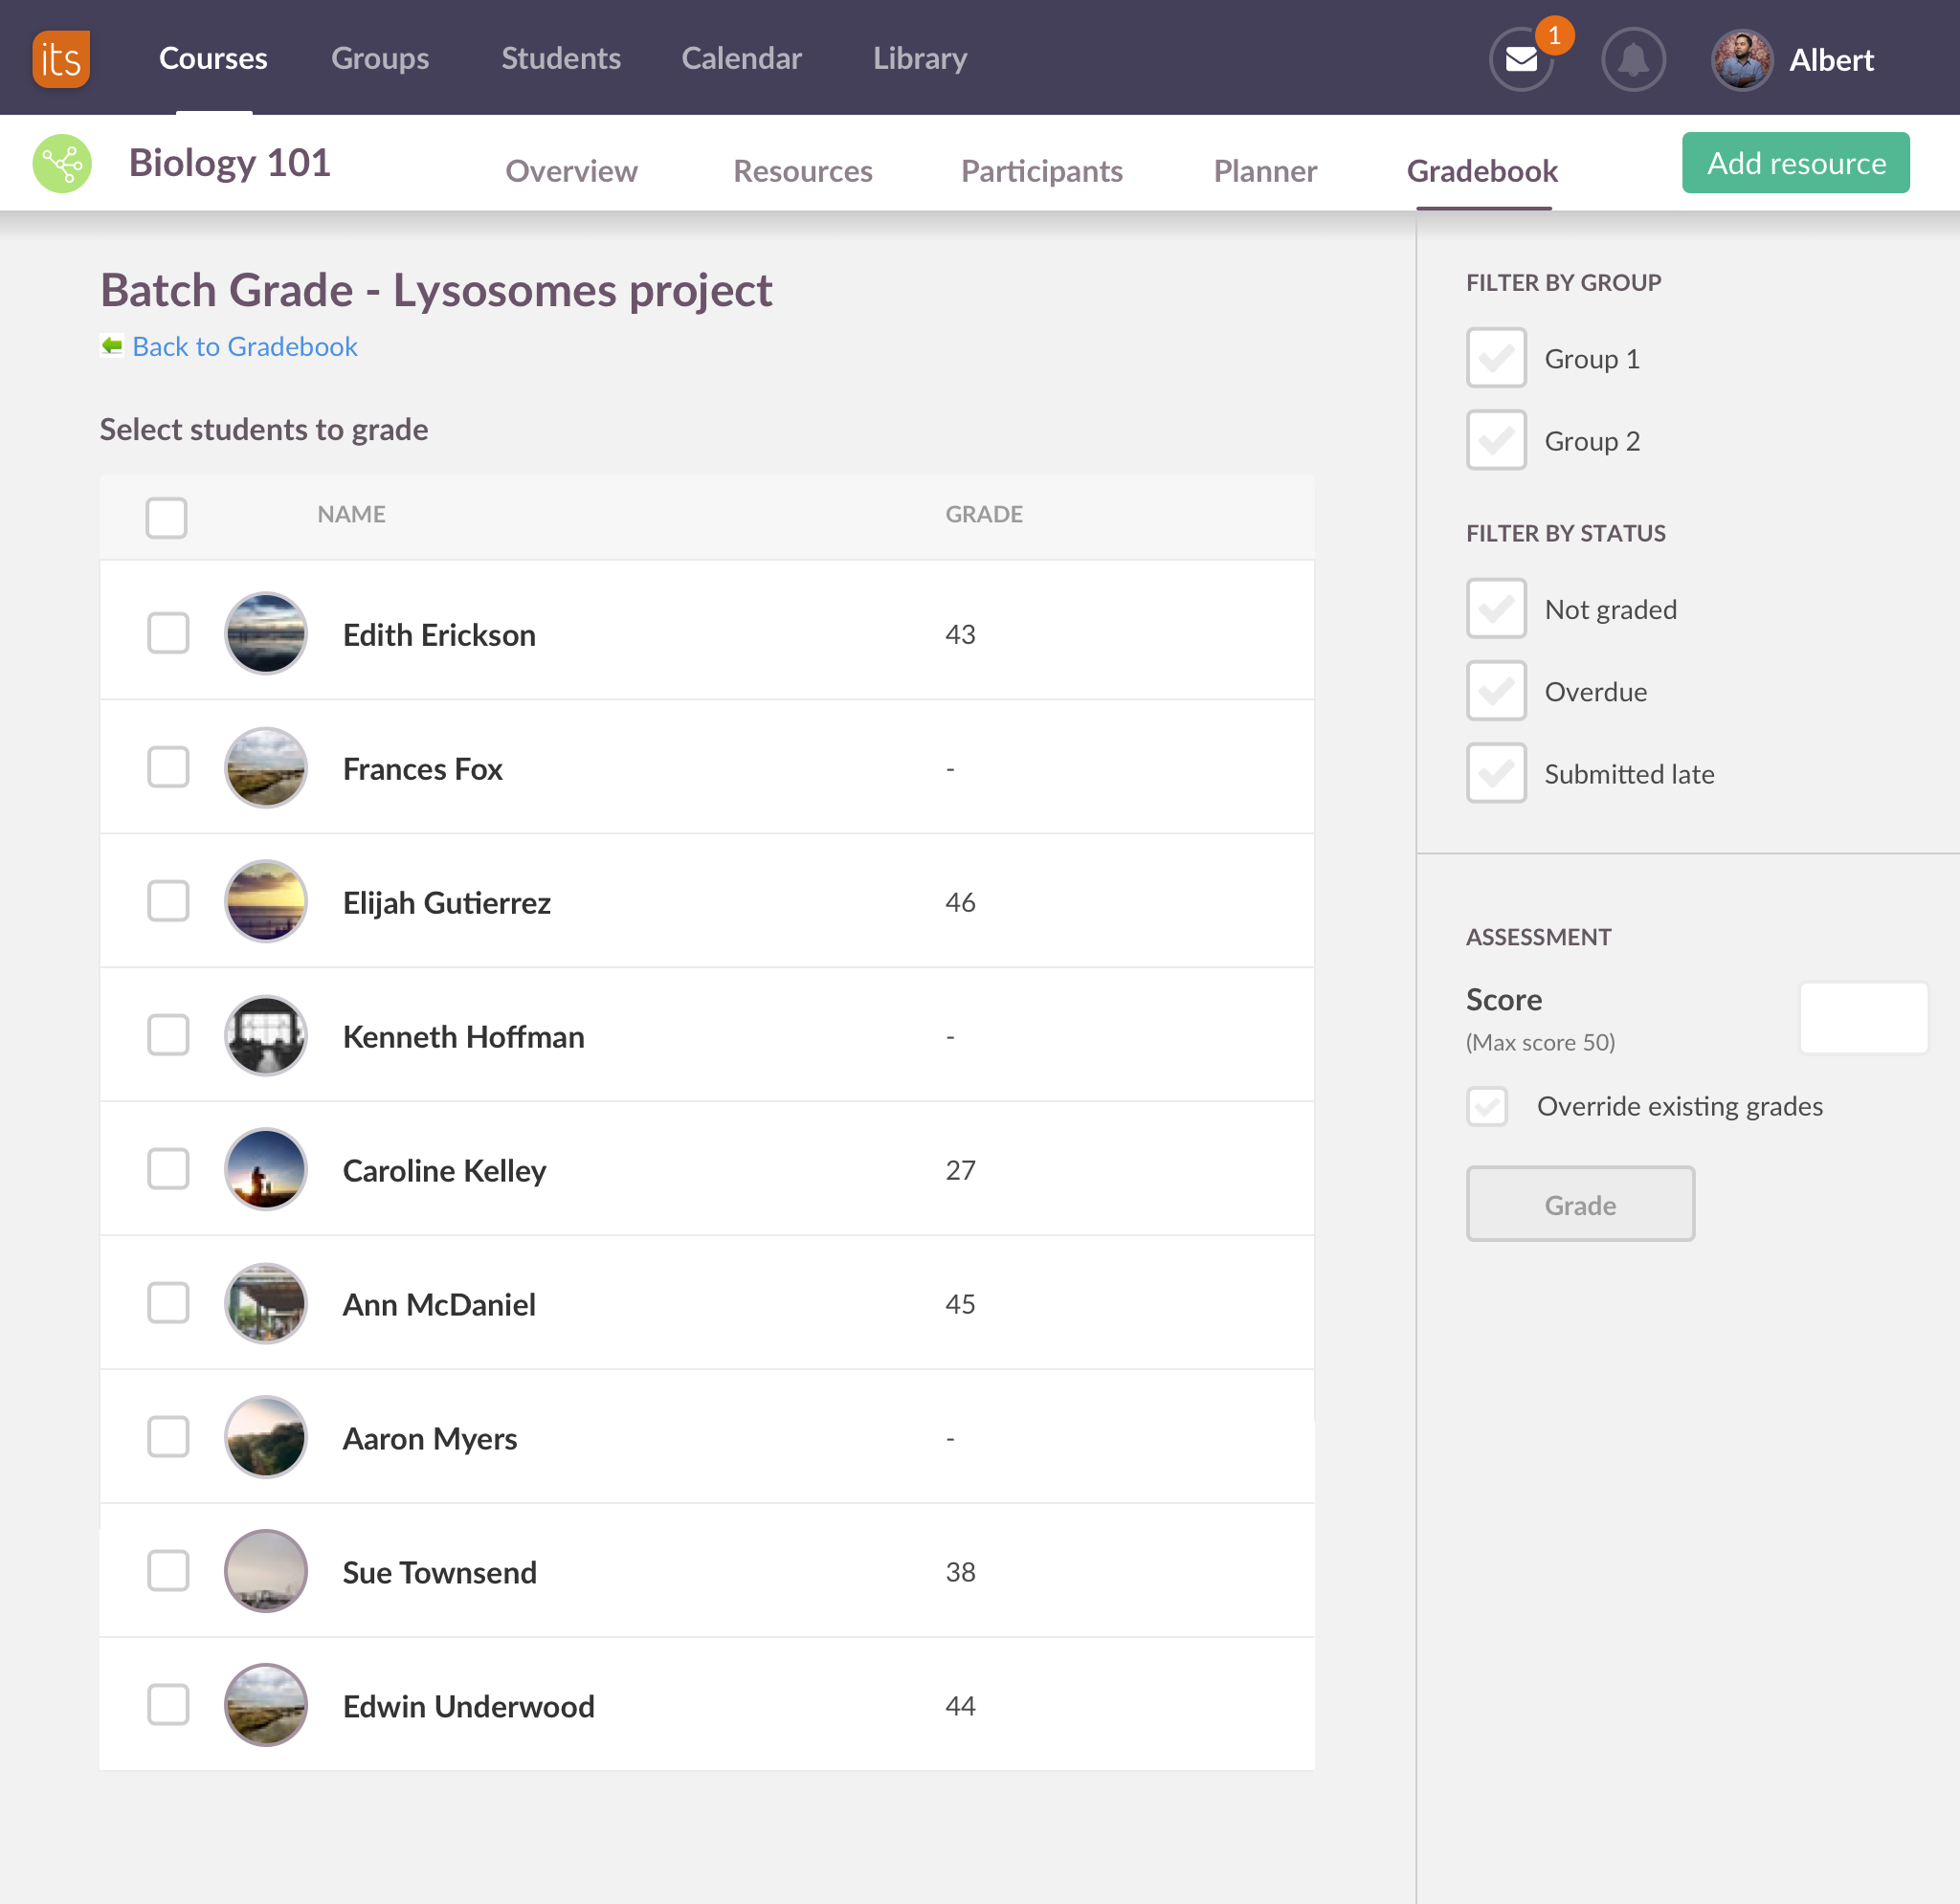
Task: Toggle Override existing grades
Action: (1487, 1106)
